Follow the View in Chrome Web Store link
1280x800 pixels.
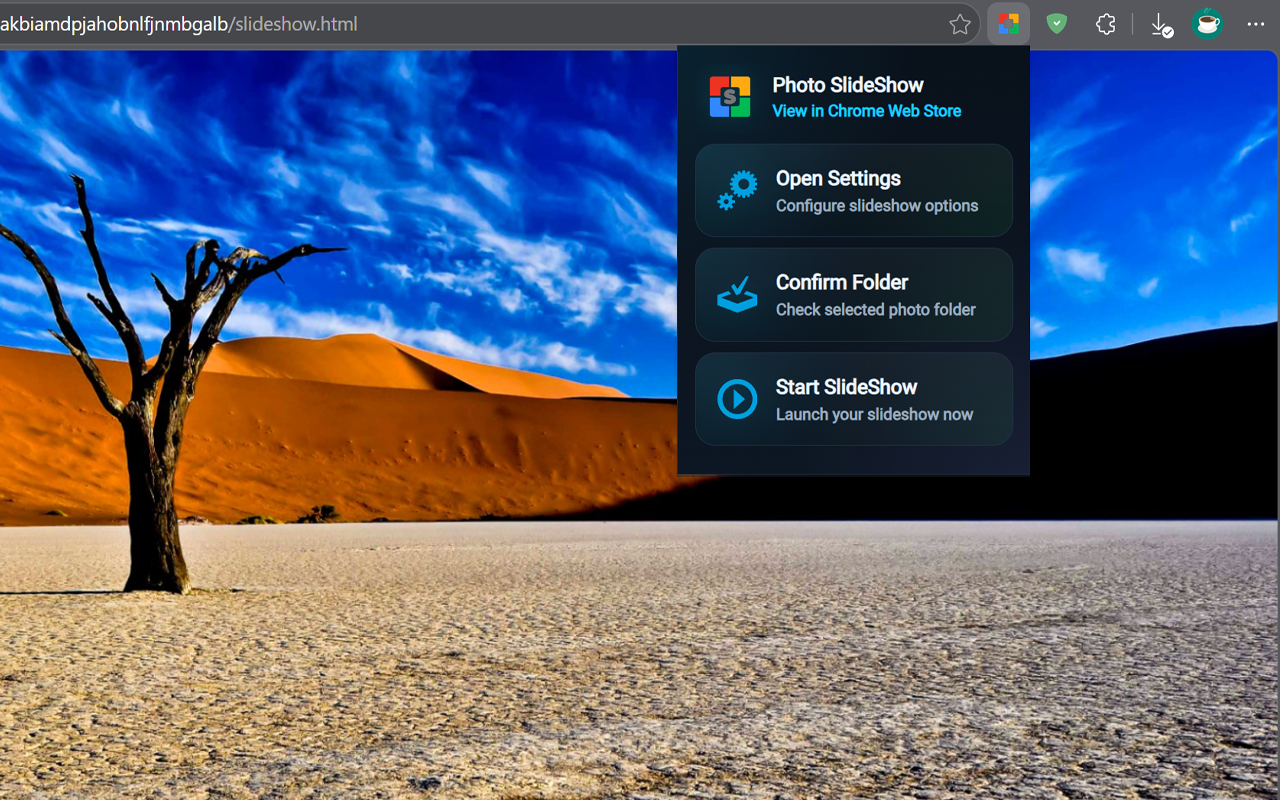(867, 111)
